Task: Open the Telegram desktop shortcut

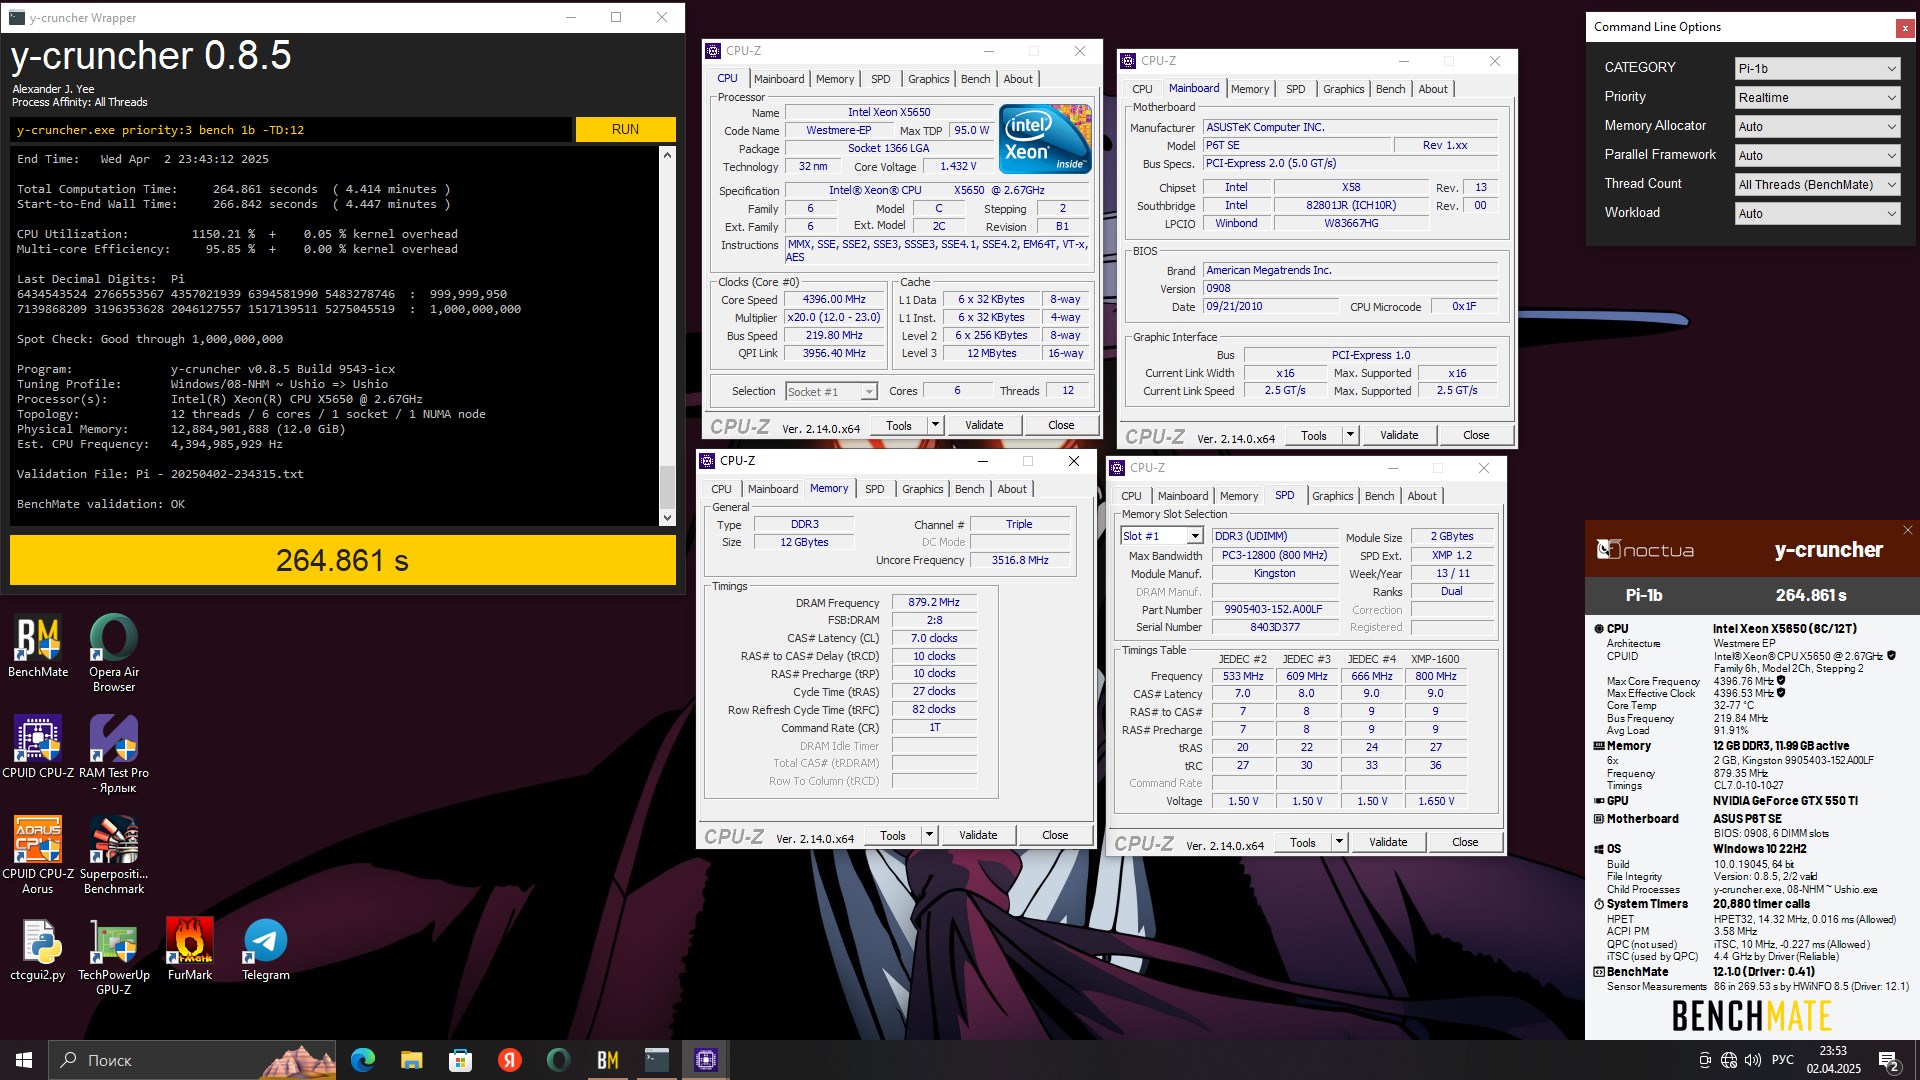Action: 266,949
